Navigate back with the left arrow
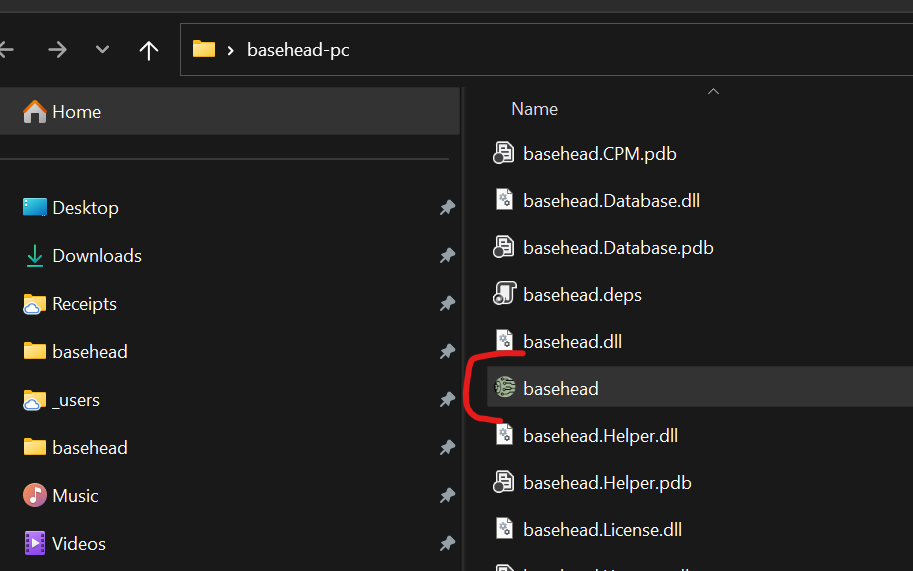The height and width of the screenshot is (571, 913). [x=6, y=50]
